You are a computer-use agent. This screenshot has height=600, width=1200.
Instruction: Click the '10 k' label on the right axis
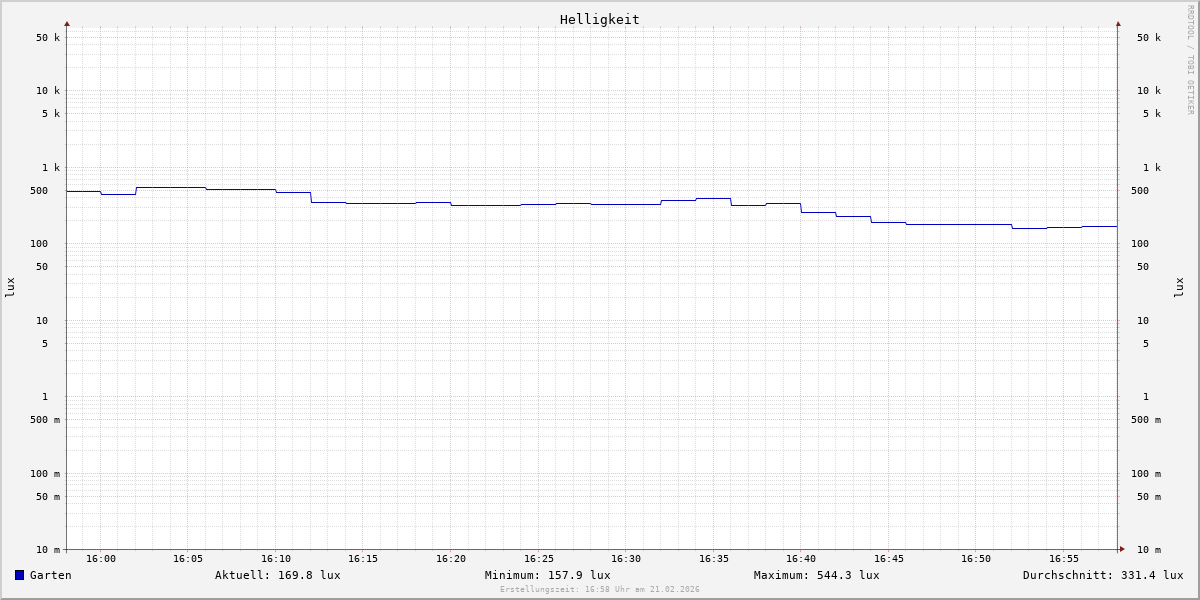[1149, 91]
